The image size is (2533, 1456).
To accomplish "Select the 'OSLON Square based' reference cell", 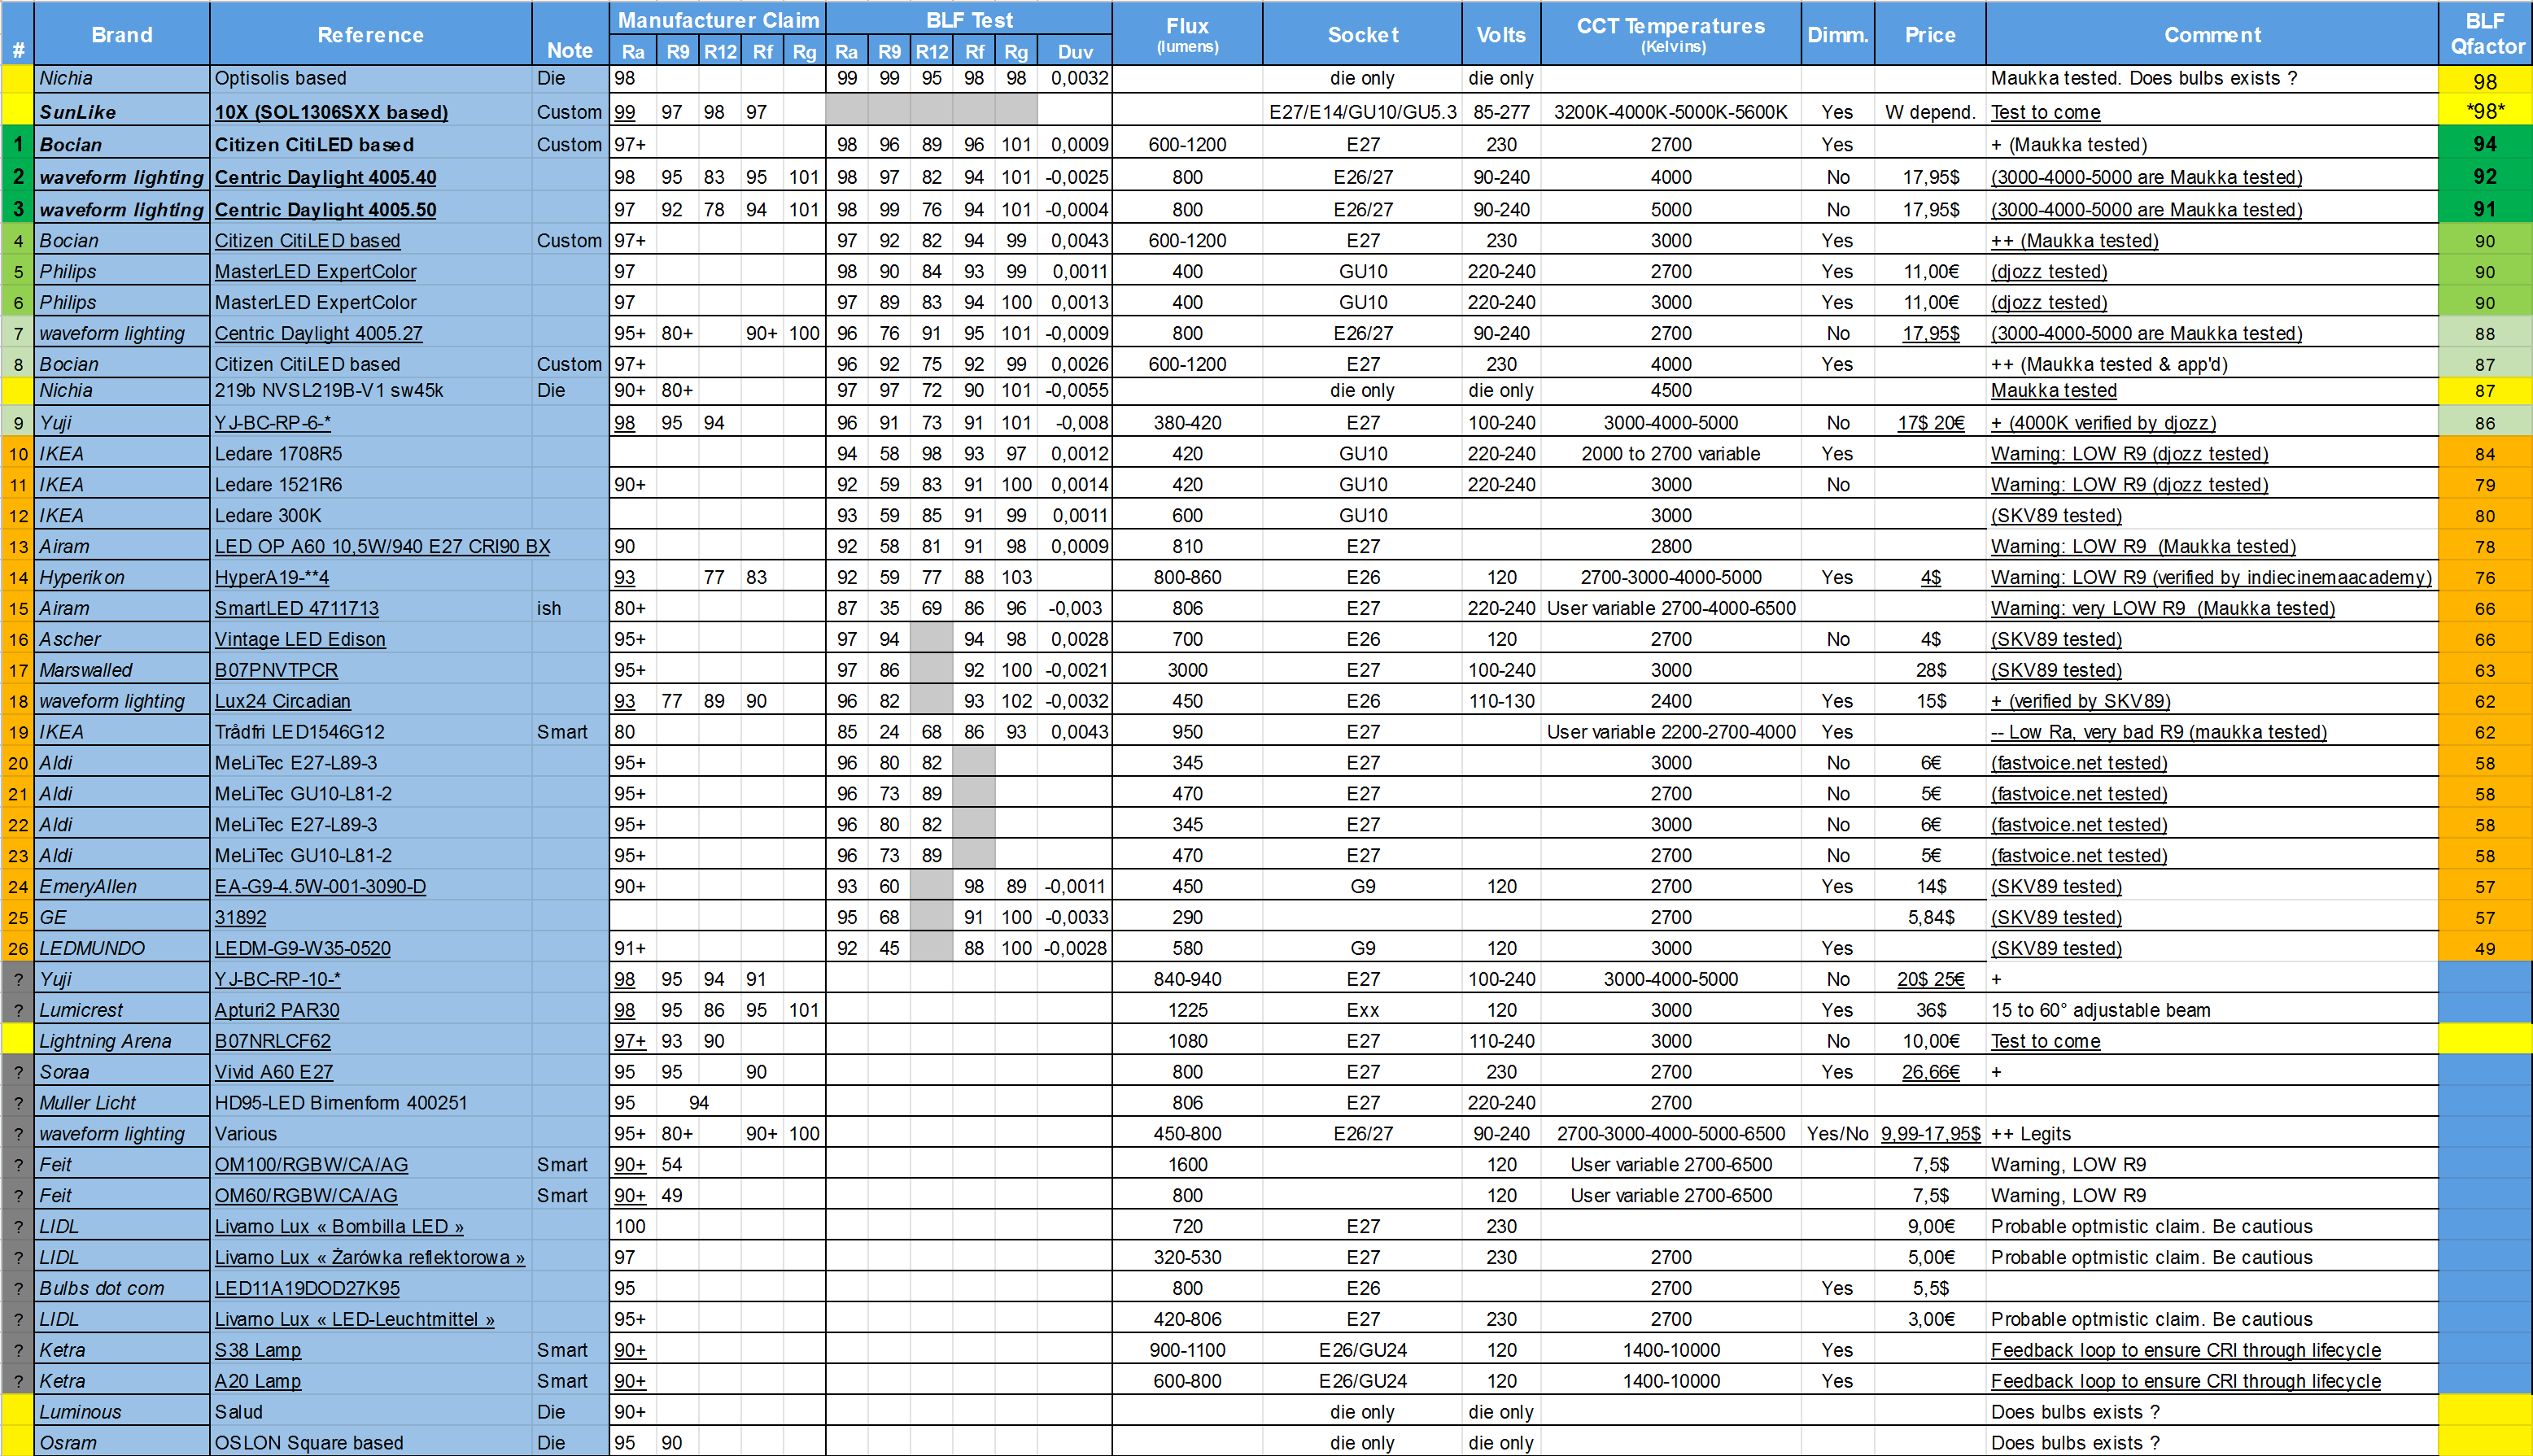I will tap(370, 1442).
